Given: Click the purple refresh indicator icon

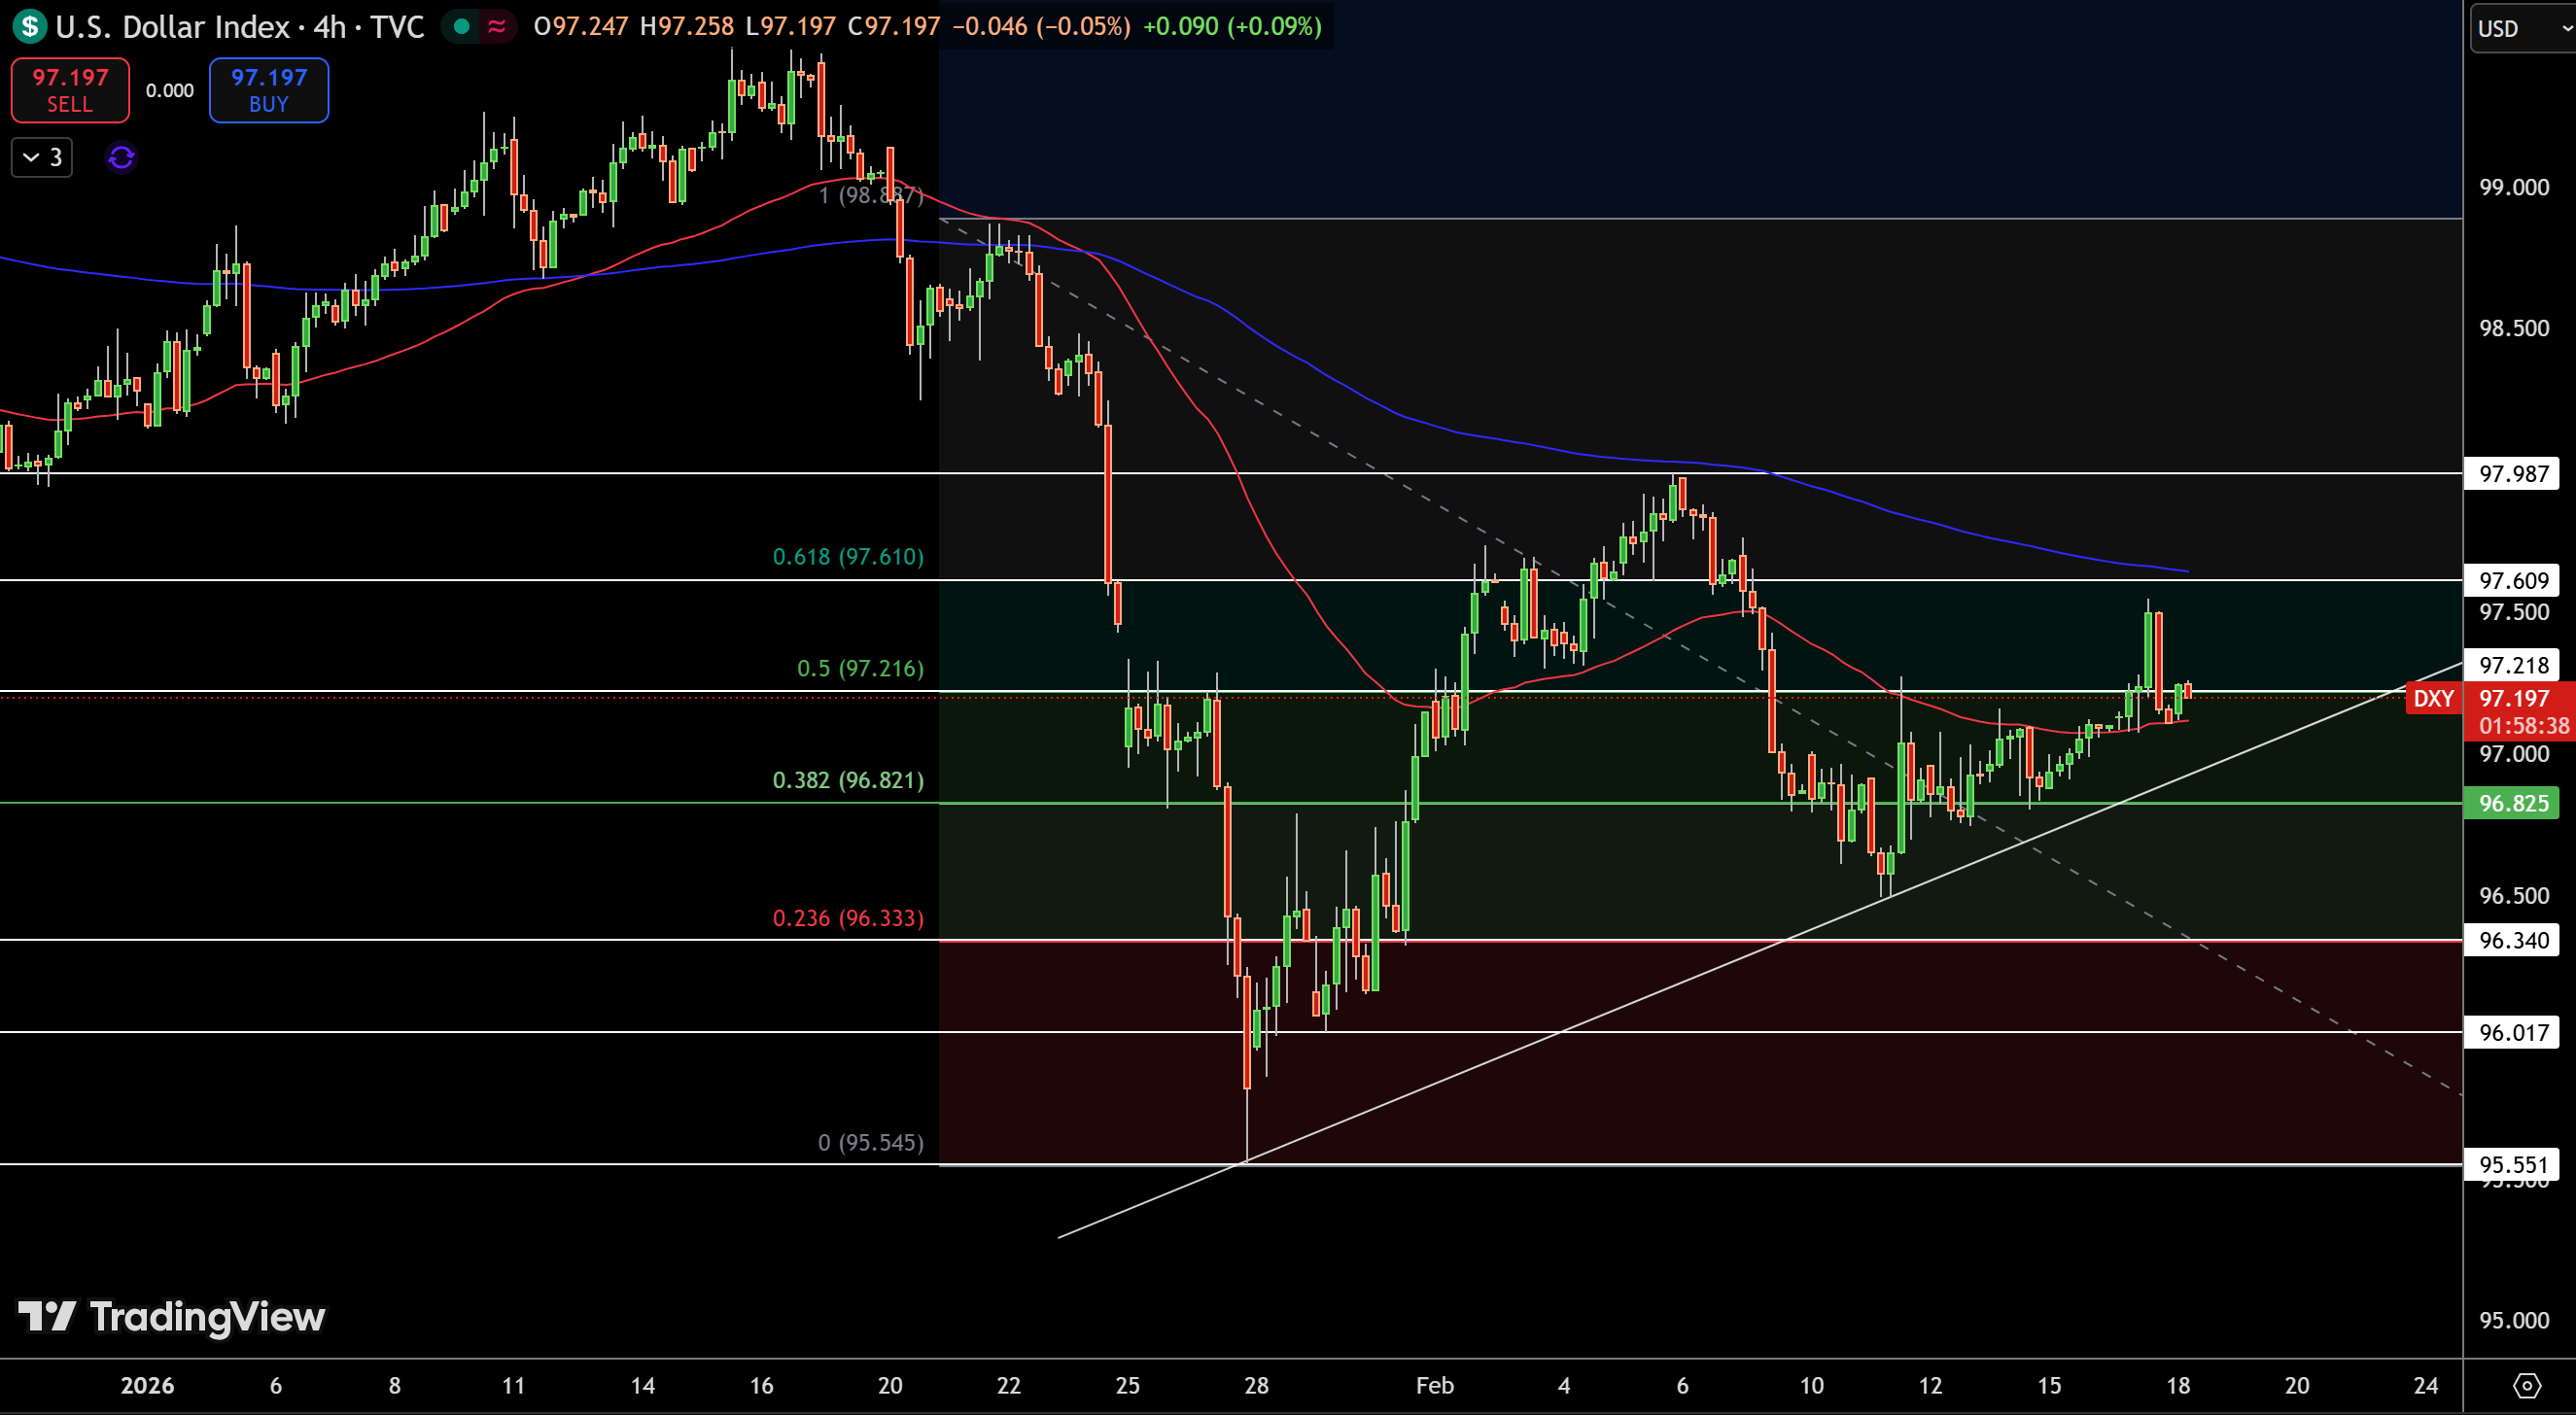Looking at the screenshot, I should [121, 157].
